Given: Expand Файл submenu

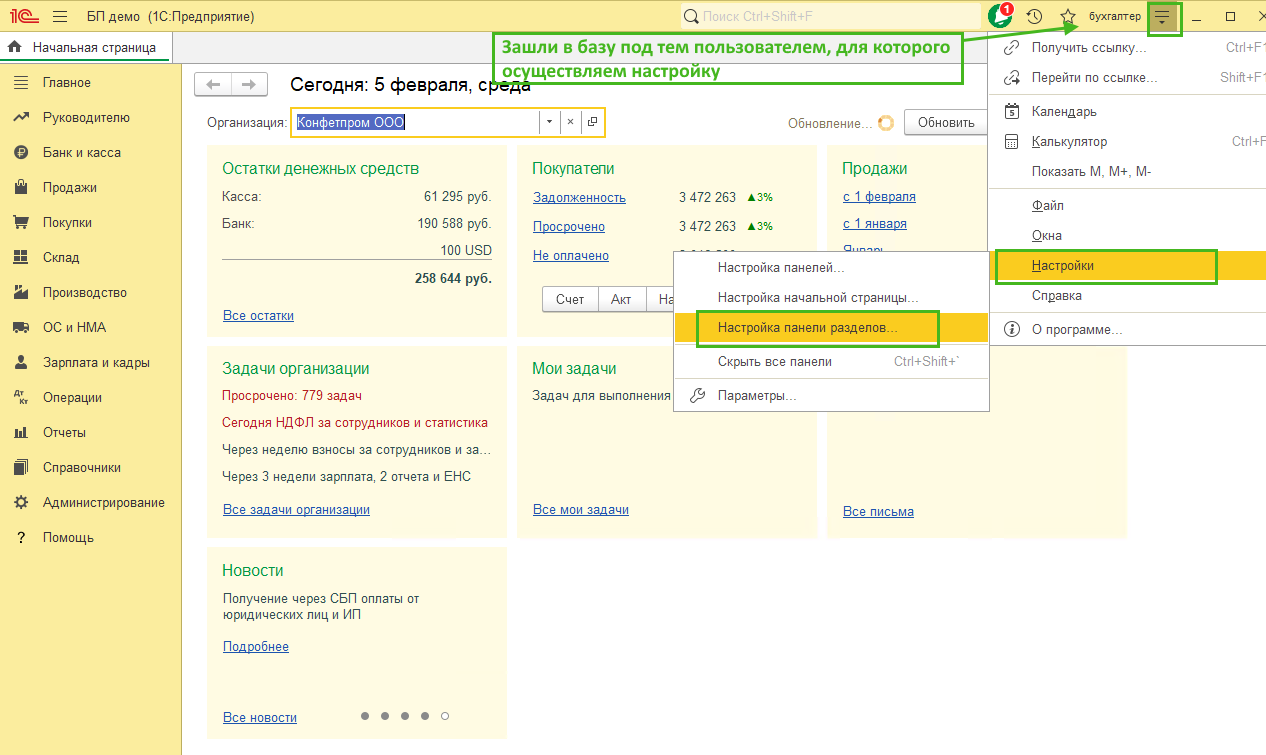Looking at the screenshot, I should coord(1127,206).
